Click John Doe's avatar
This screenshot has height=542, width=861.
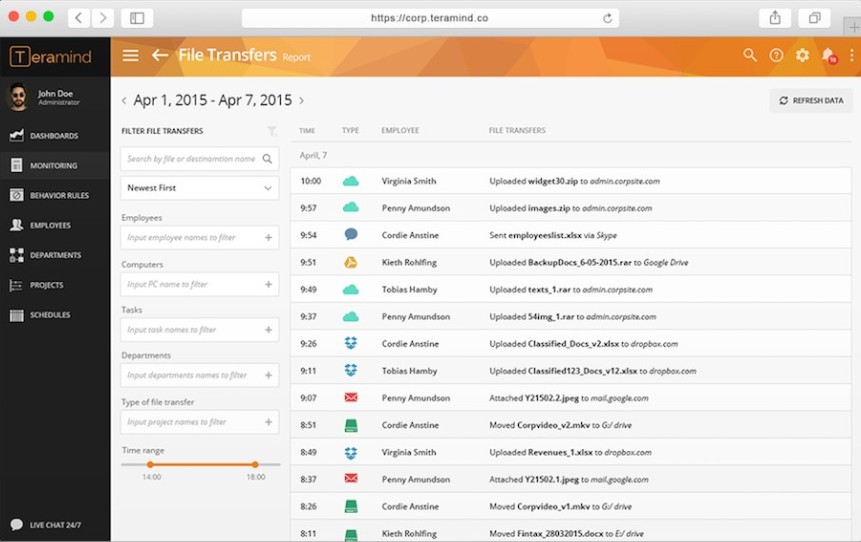(x=18, y=97)
